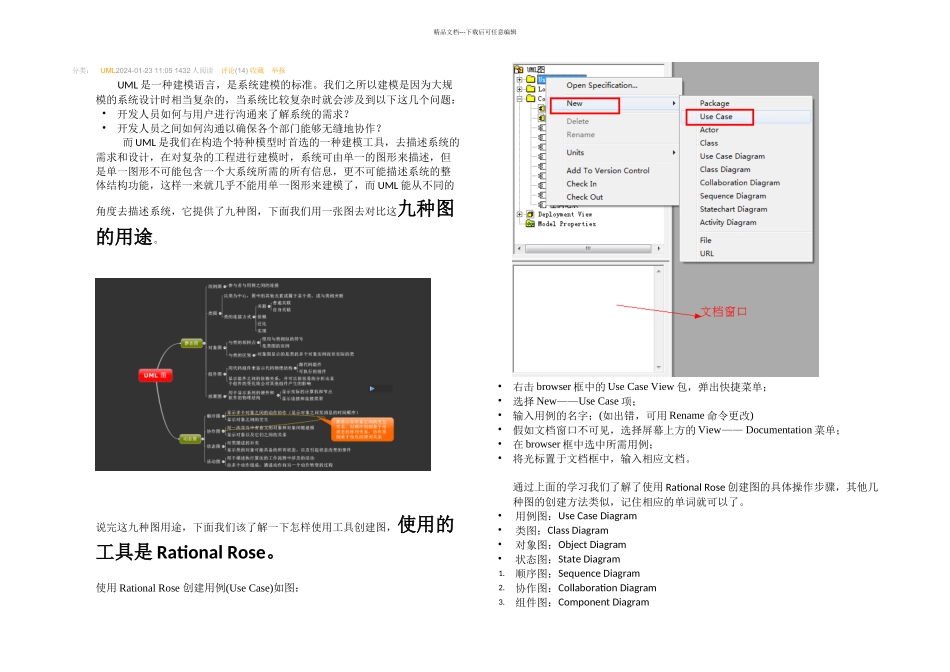Viewport: 950px width, 672px height.
Task: Click the text '顺序图: Sequence Diagram'
Action: point(578,574)
